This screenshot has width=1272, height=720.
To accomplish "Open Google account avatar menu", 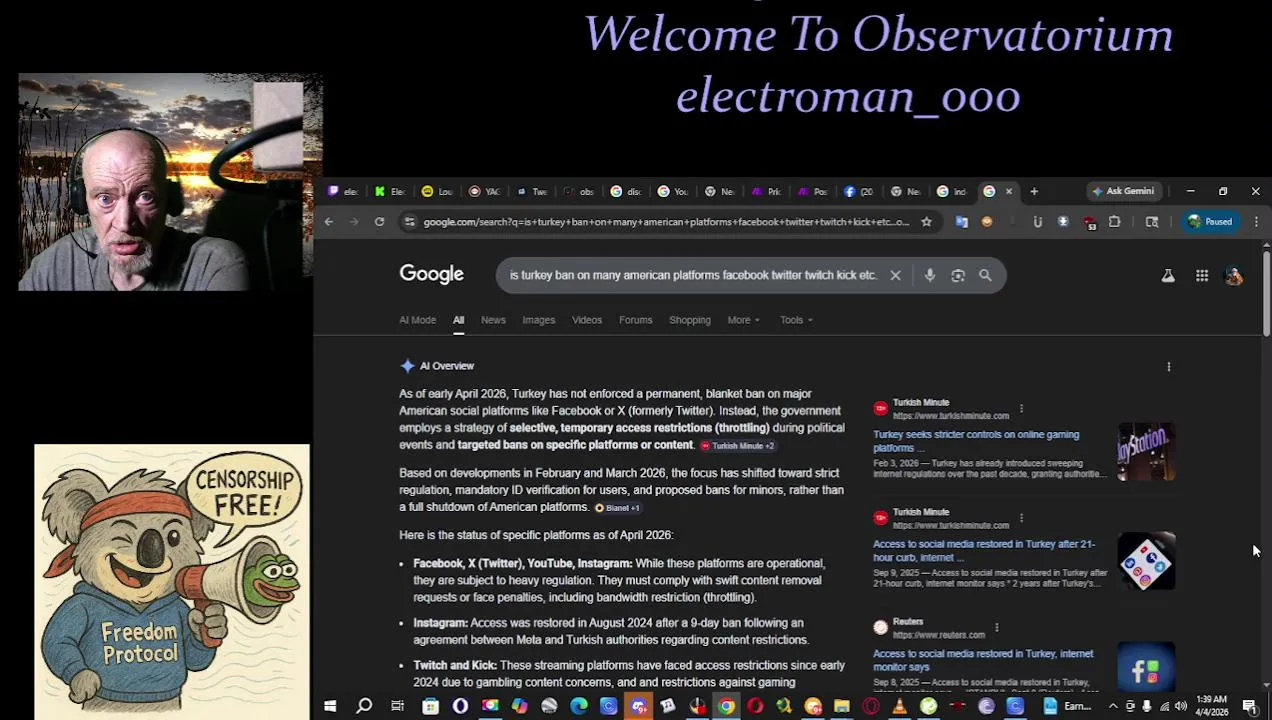I will point(1234,275).
